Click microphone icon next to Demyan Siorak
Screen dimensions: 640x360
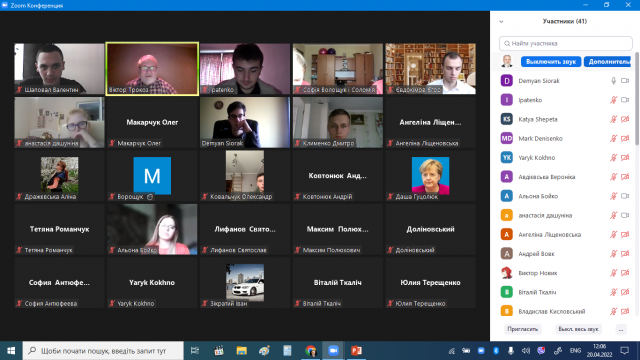(x=613, y=81)
